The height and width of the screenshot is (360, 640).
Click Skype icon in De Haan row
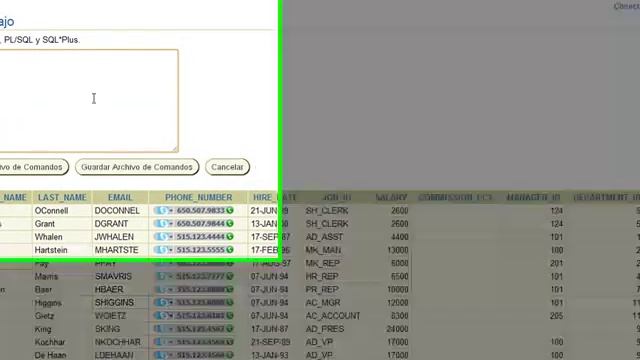(162, 355)
